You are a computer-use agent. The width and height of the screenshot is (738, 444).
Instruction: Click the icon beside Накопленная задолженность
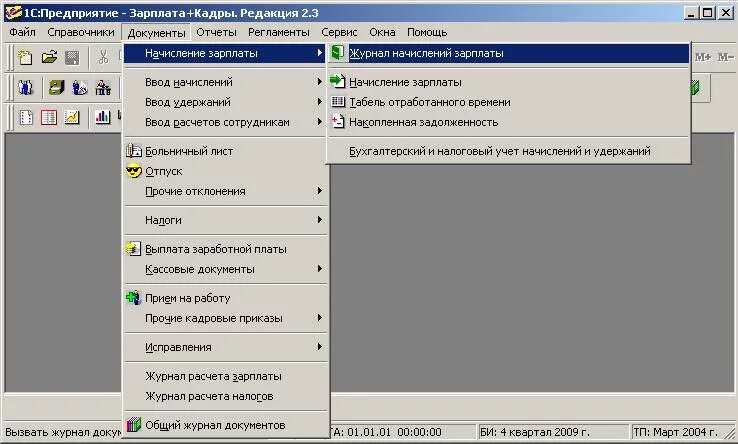pyautogui.click(x=338, y=122)
